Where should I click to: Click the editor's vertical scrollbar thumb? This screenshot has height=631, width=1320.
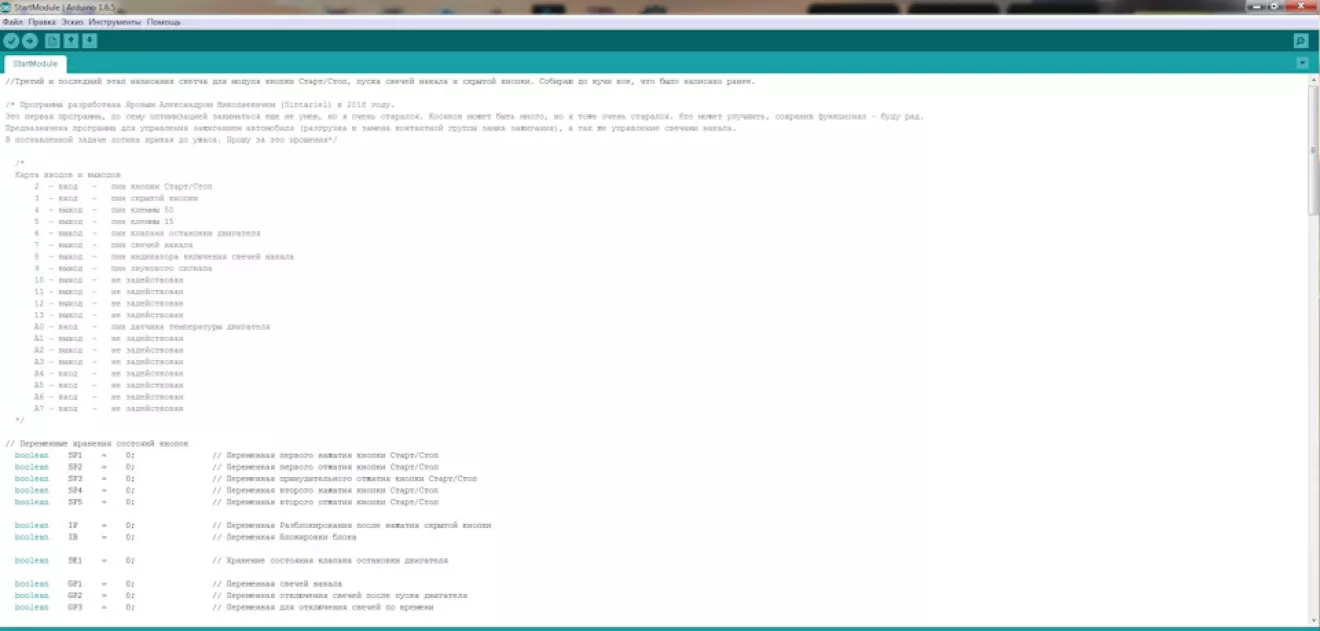pos(1313,150)
